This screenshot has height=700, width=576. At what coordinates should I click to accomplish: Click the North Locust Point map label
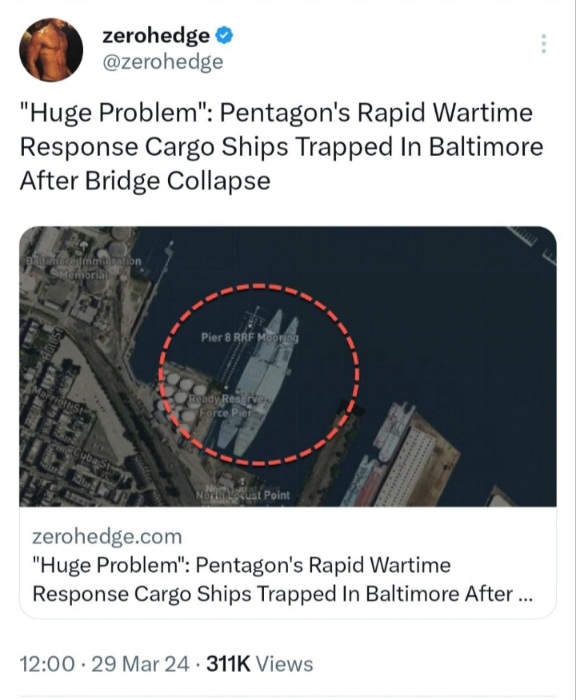pyautogui.click(x=243, y=495)
